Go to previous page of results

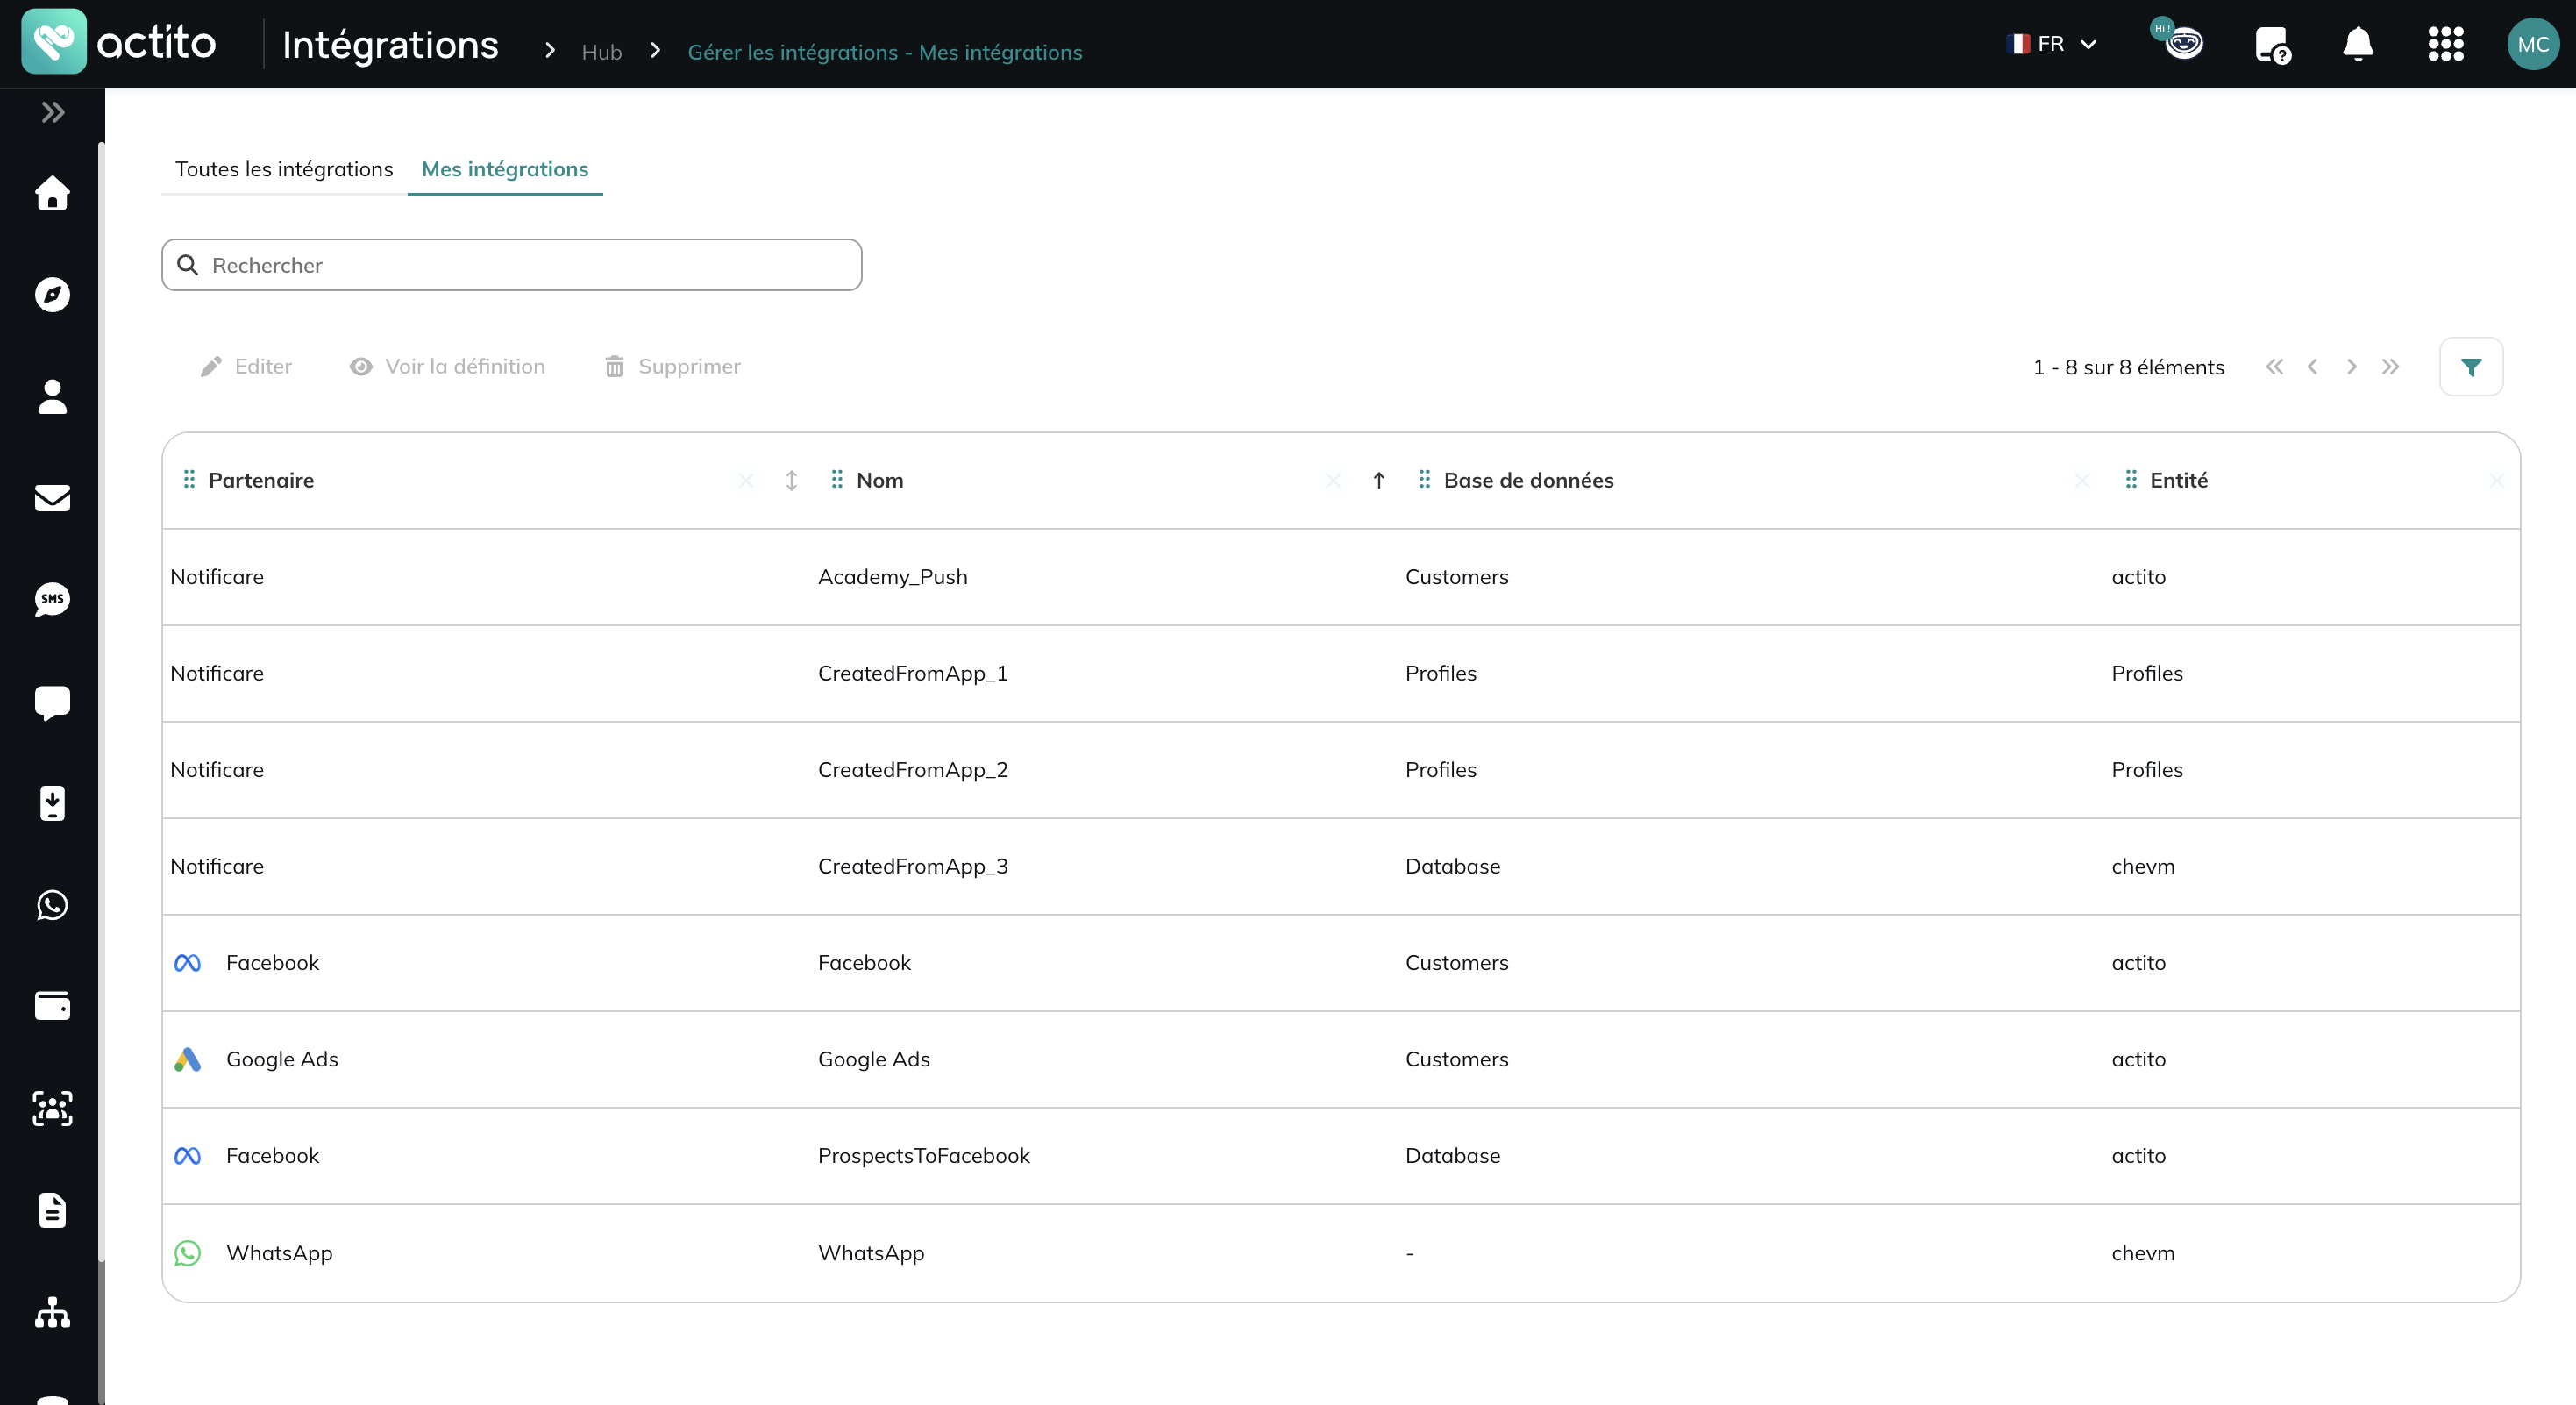tap(2313, 367)
